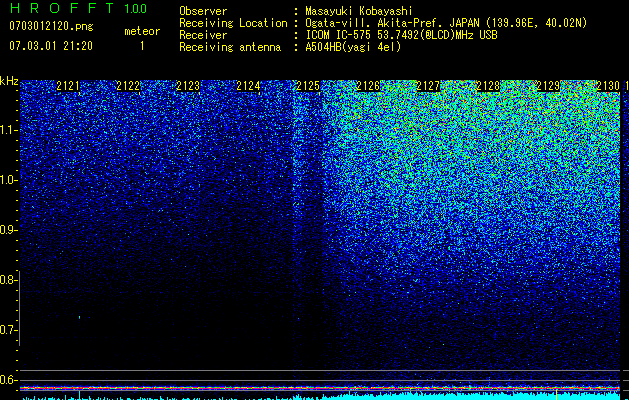Screen dimensions: 629x400
Task: Click the 2121 time marker
Action: pos(68,86)
